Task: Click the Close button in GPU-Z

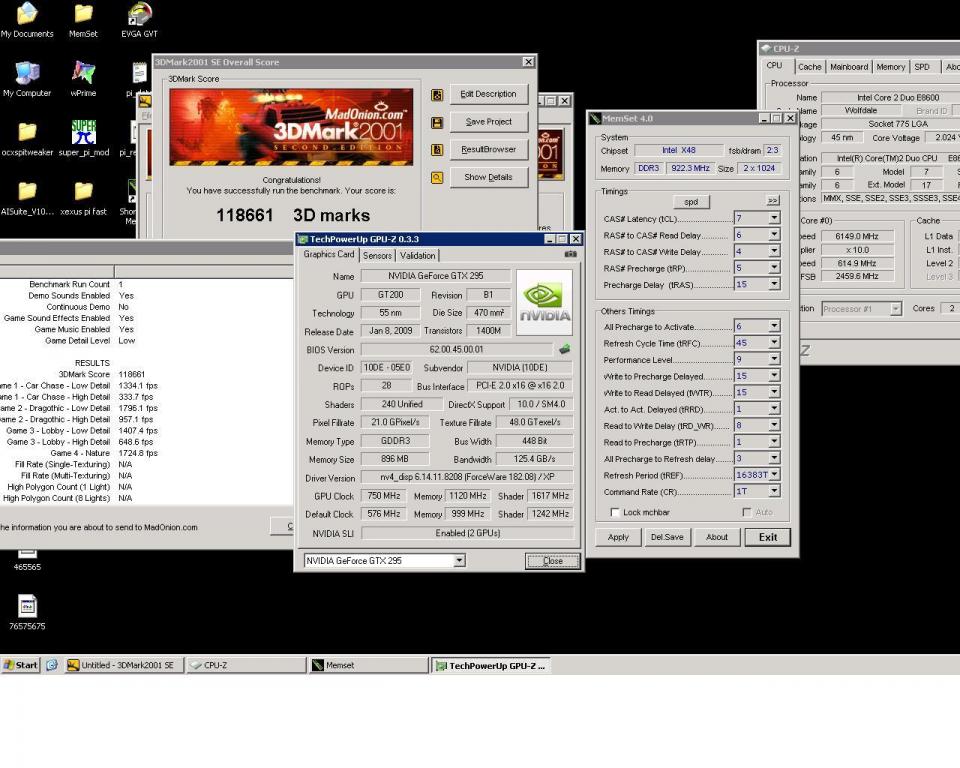Action: coord(553,561)
